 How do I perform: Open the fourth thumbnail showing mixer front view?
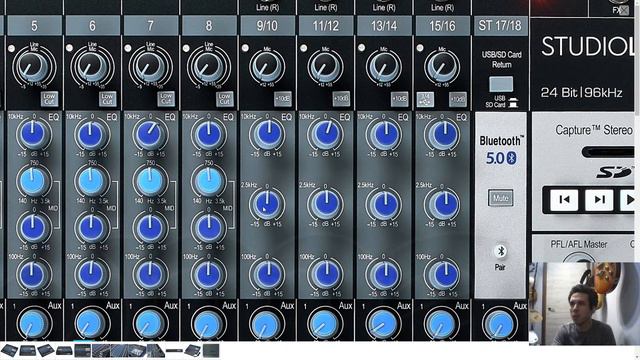pyautogui.click(x=64, y=351)
